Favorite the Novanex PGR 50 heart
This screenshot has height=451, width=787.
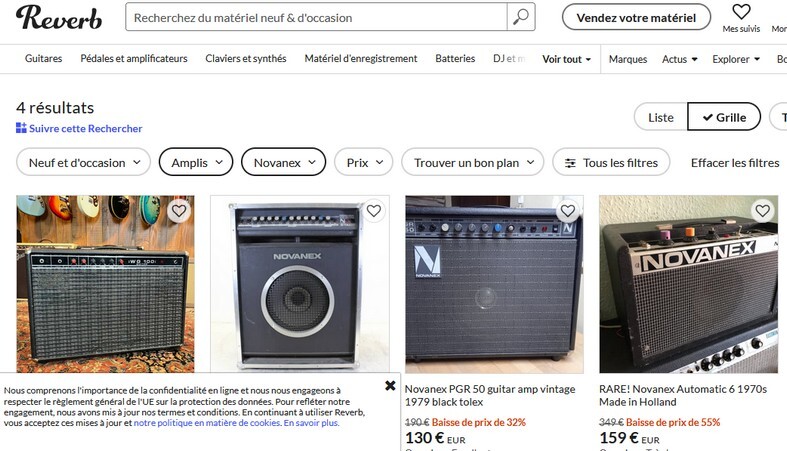567,211
